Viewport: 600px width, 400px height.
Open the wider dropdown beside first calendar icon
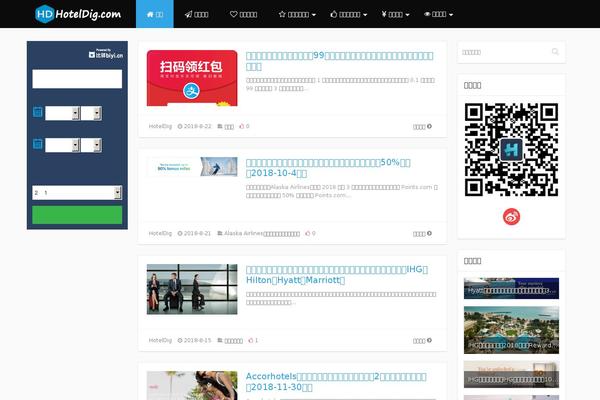(x=62, y=113)
